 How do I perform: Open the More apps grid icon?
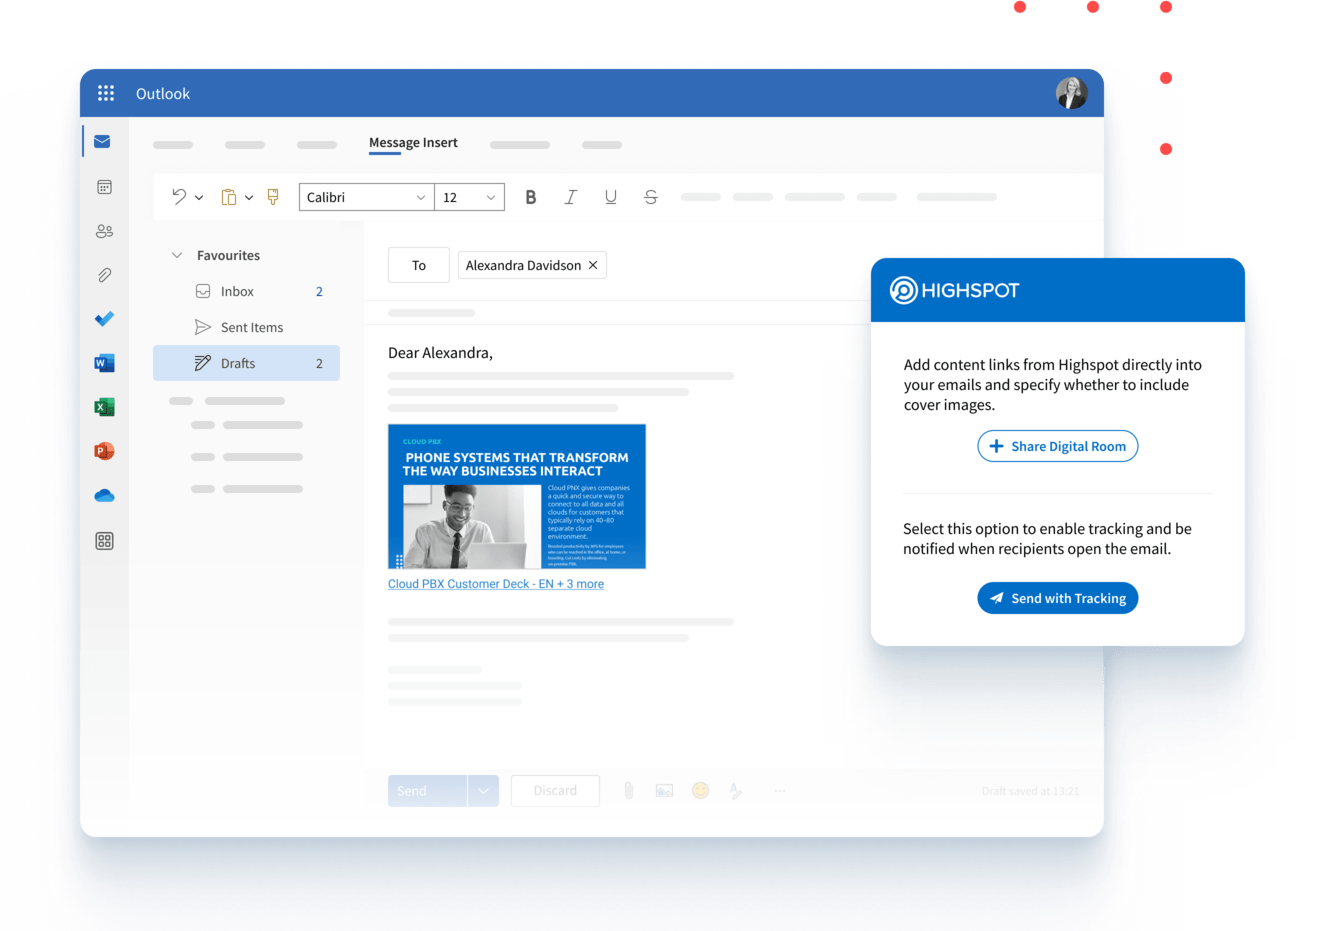click(104, 541)
